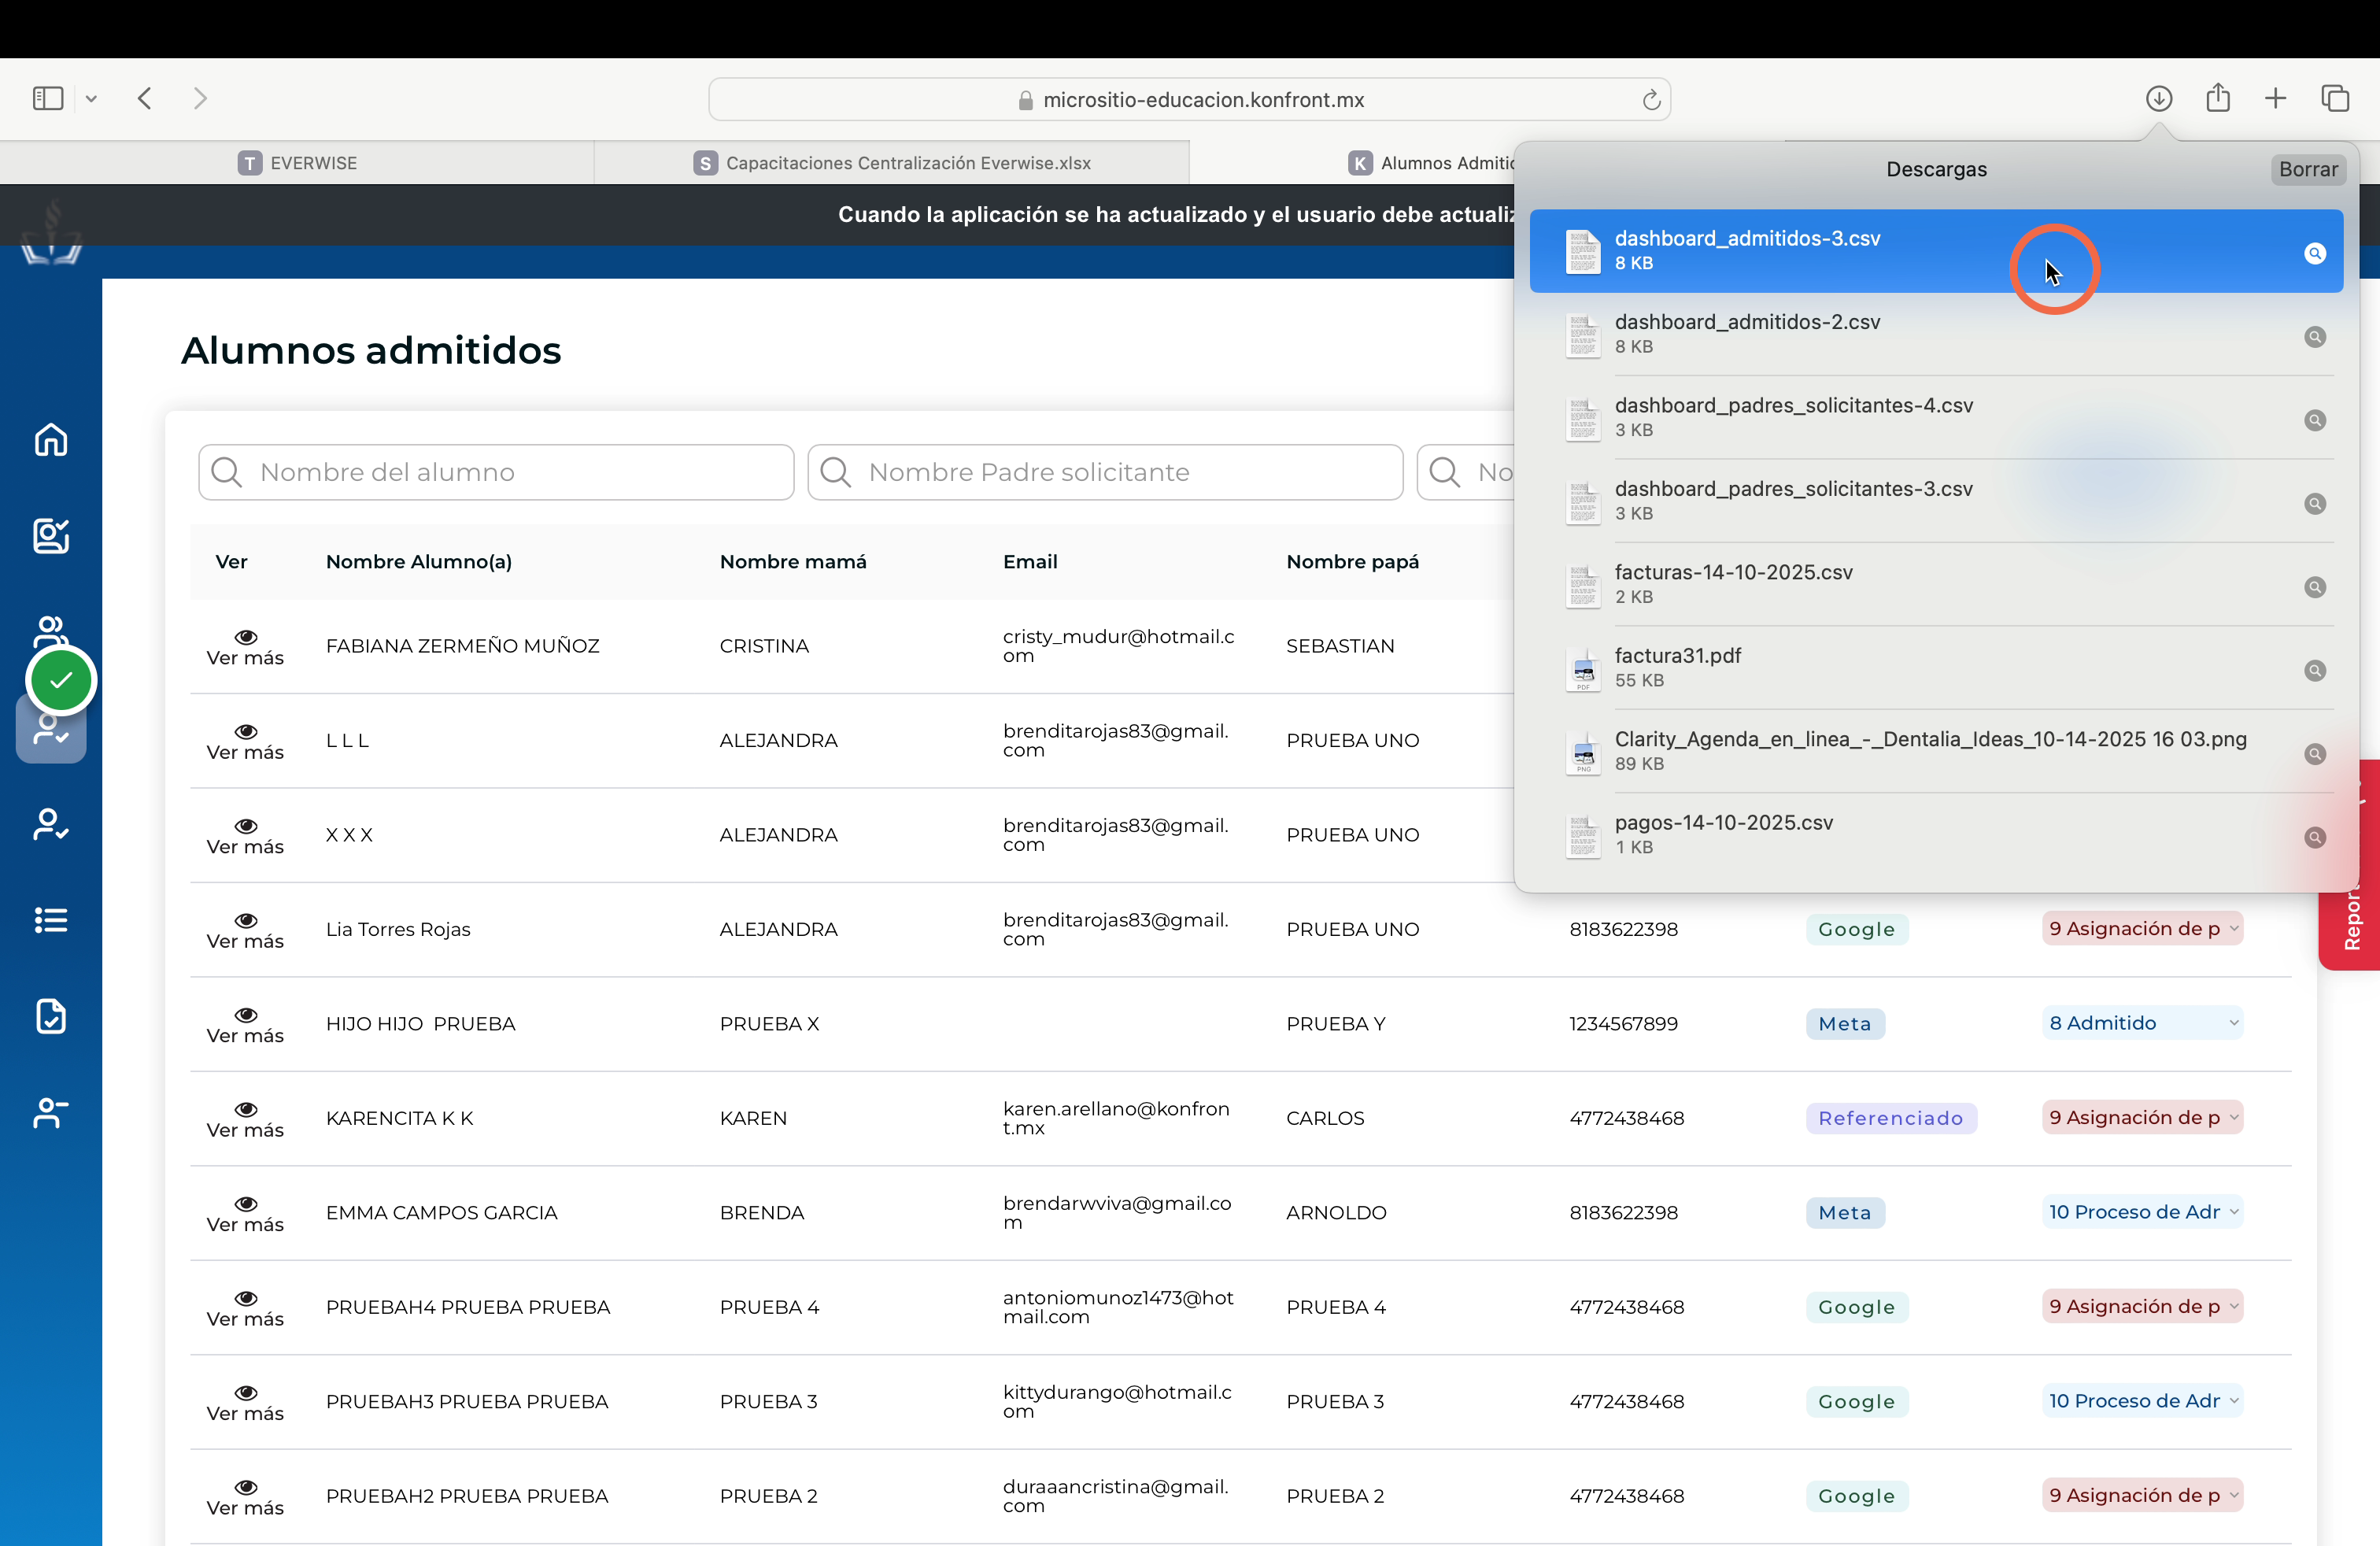
Task: View details of FABIANA ZERMEÑO MUÑOZ via Ver más
Action: point(245,647)
